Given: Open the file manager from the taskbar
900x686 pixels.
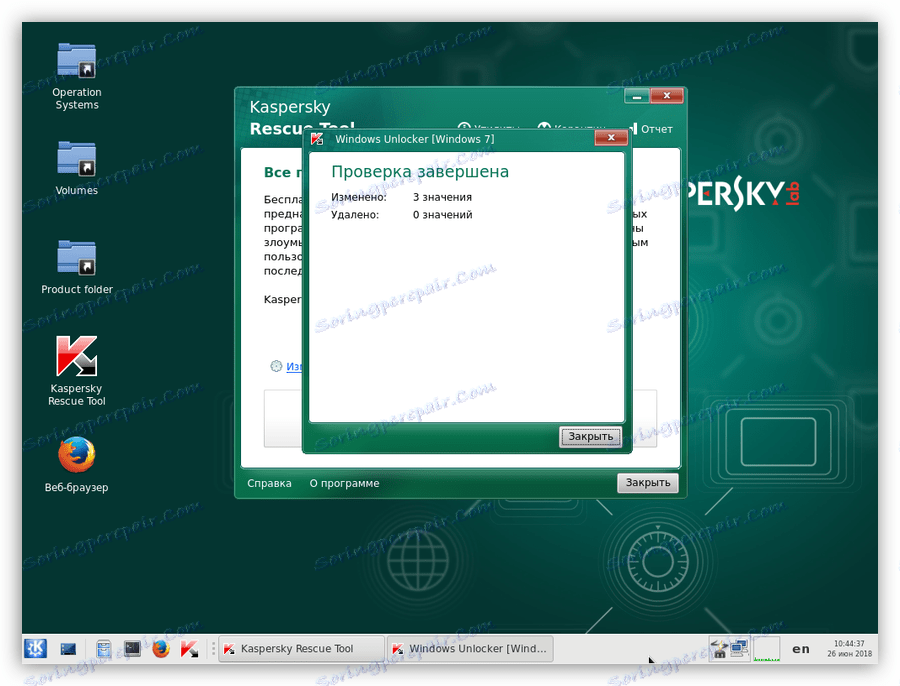Looking at the screenshot, I should coord(103,648).
